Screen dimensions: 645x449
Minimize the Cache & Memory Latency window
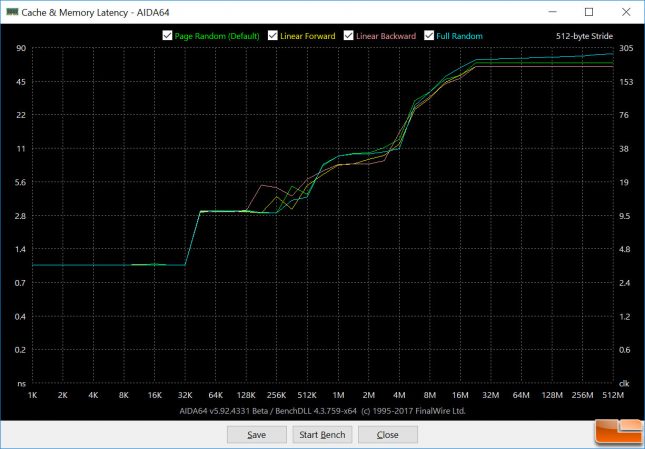552,12
